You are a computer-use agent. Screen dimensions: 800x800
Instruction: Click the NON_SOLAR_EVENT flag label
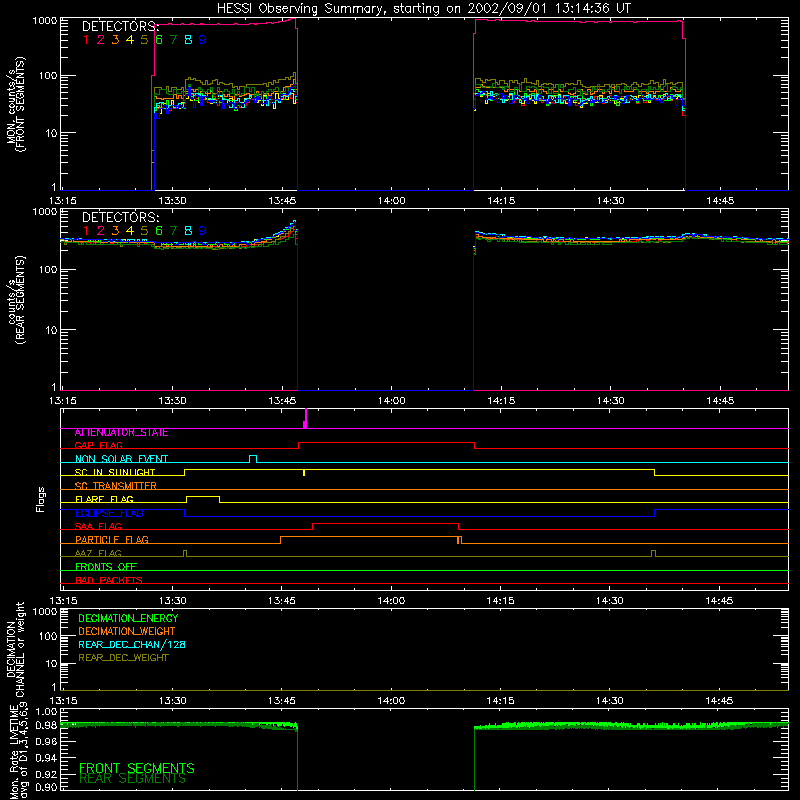point(121,459)
